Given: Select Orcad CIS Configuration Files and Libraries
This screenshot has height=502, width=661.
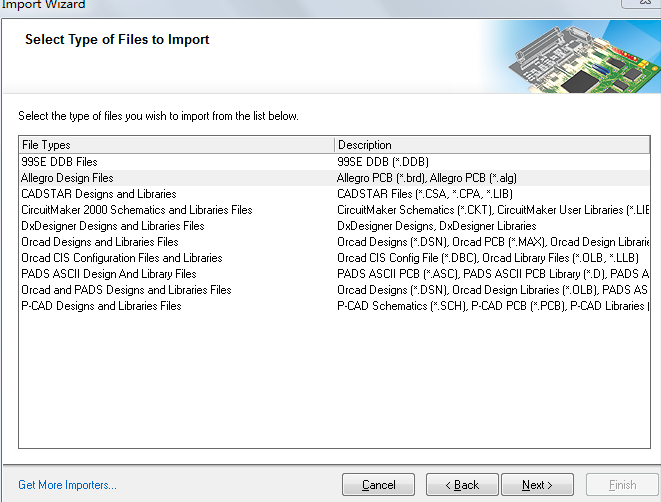Looking at the screenshot, I should 122,258.
